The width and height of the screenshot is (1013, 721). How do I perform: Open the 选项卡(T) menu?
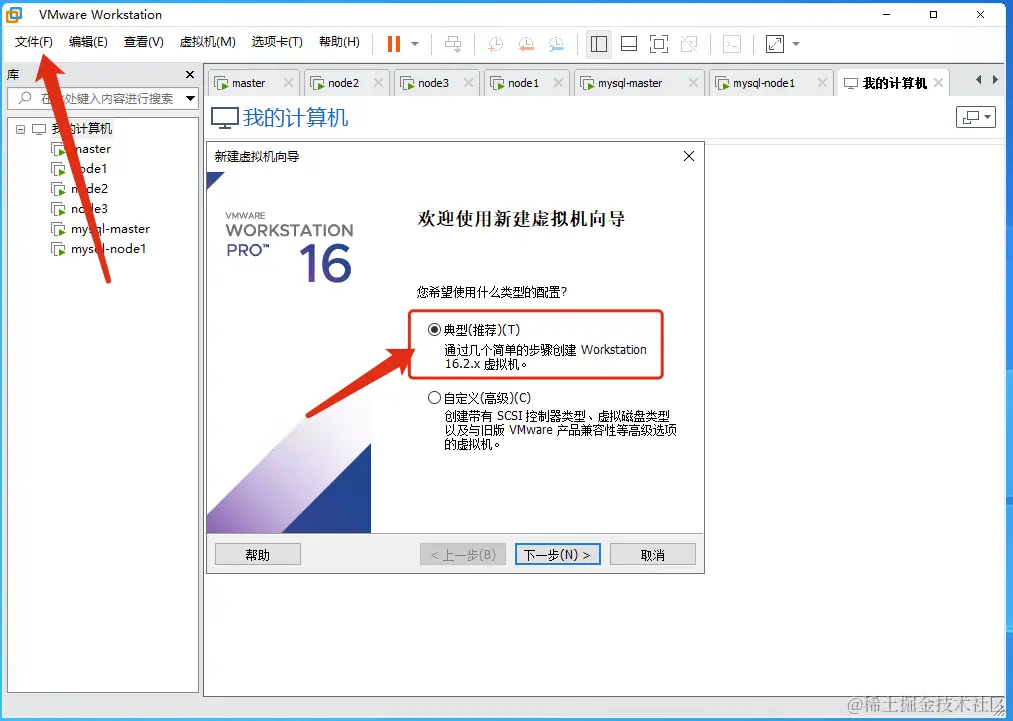pyautogui.click(x=277, y=42)
